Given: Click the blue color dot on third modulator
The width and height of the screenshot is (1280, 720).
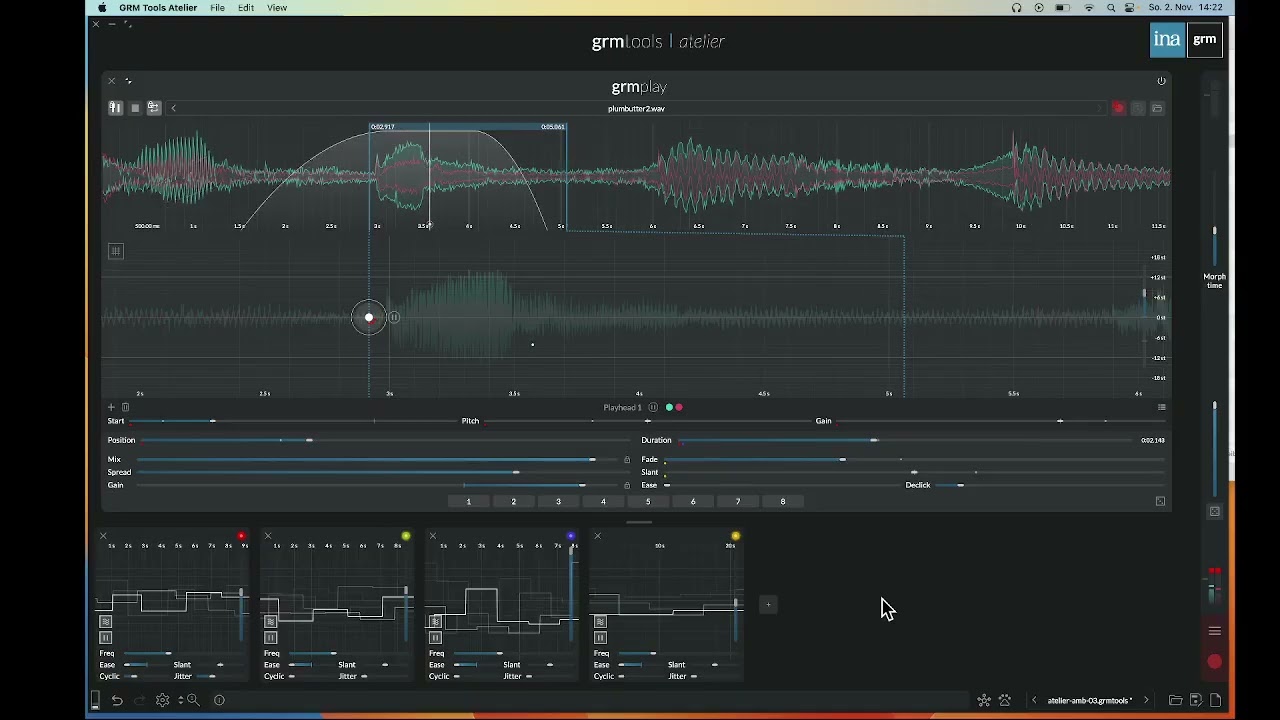Looking at the screenshot, I should 571,536.
